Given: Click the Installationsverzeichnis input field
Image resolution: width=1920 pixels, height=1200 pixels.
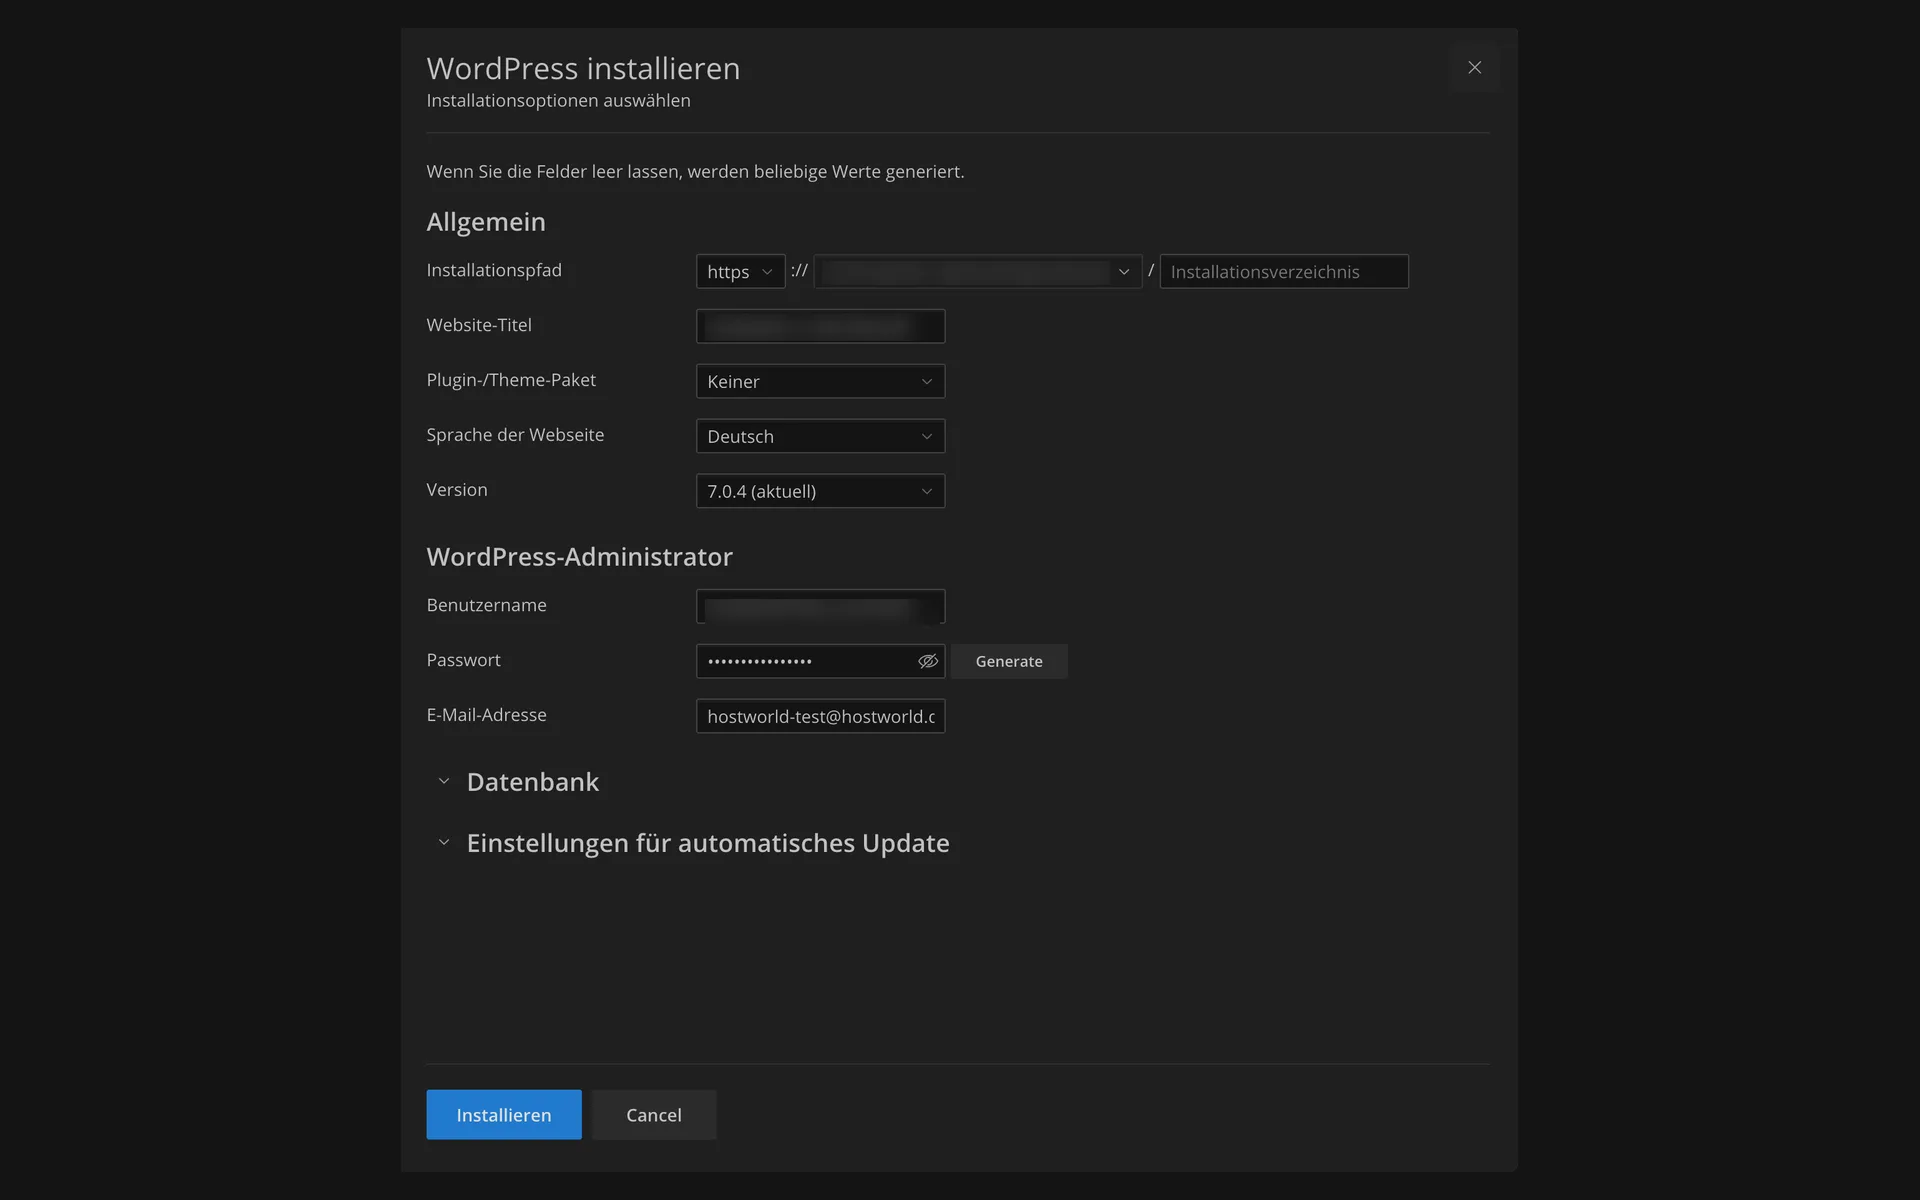Looking at the screenshot, I should point(1284,272).
